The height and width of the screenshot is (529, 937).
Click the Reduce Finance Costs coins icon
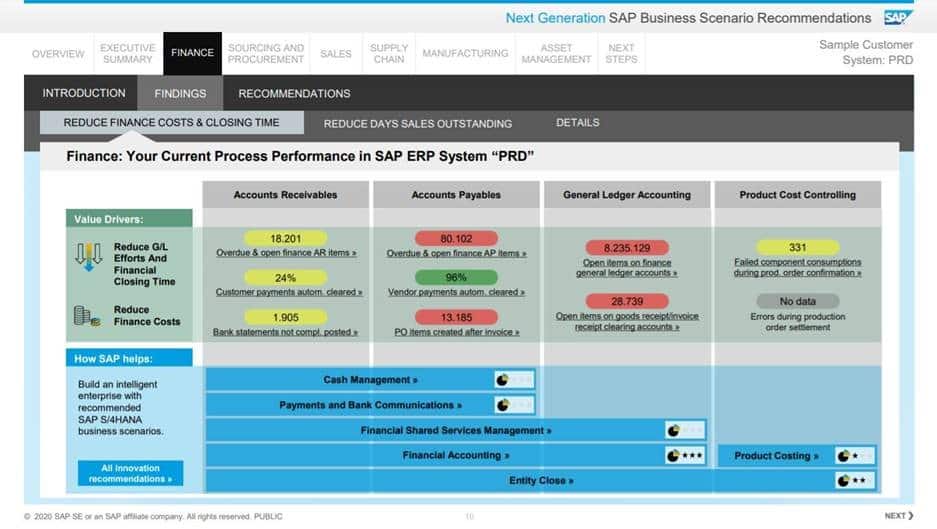(87, 316)
